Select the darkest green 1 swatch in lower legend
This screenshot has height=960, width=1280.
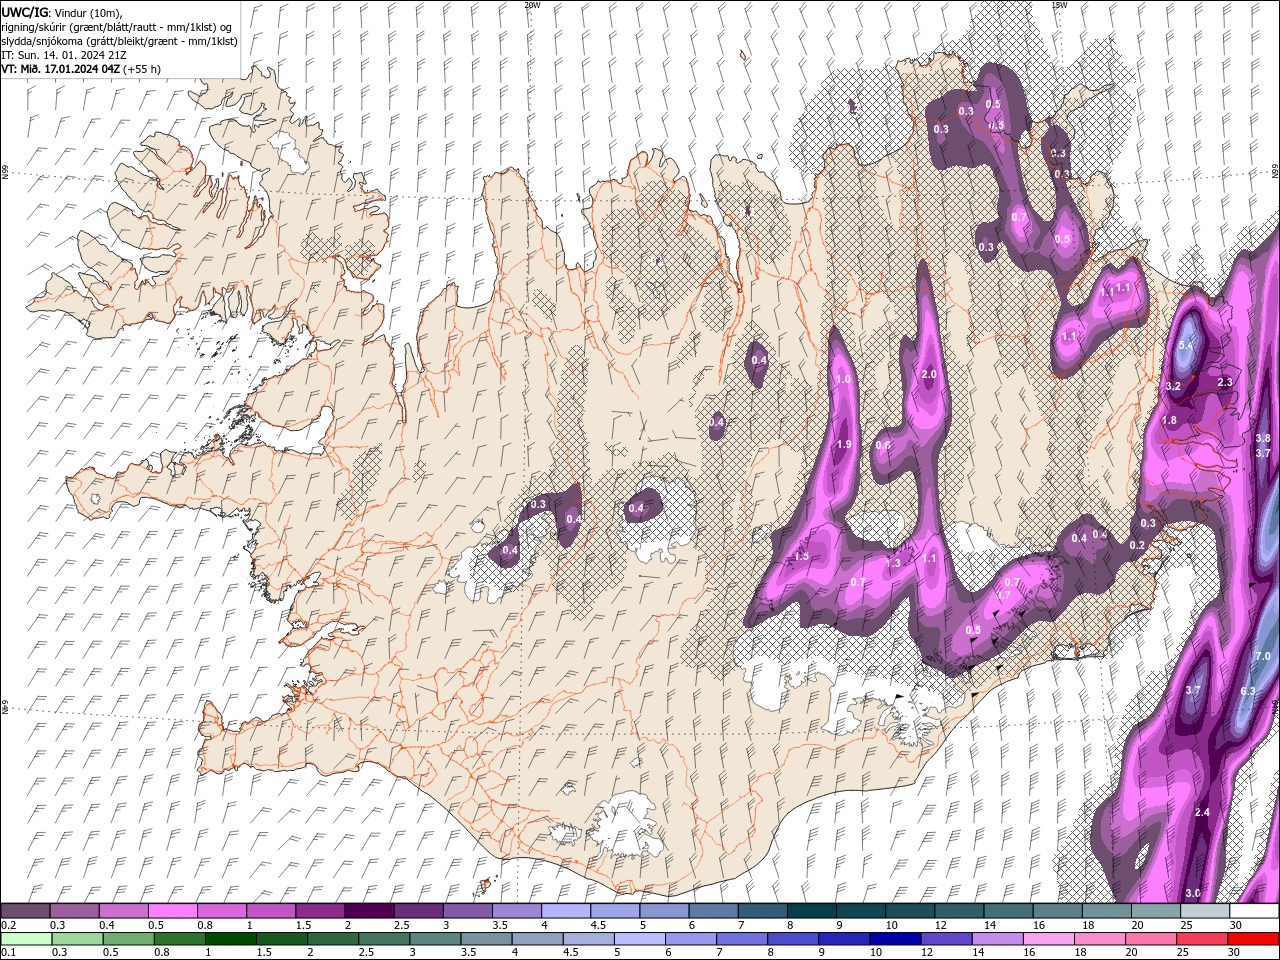click(x=230, y=939)
